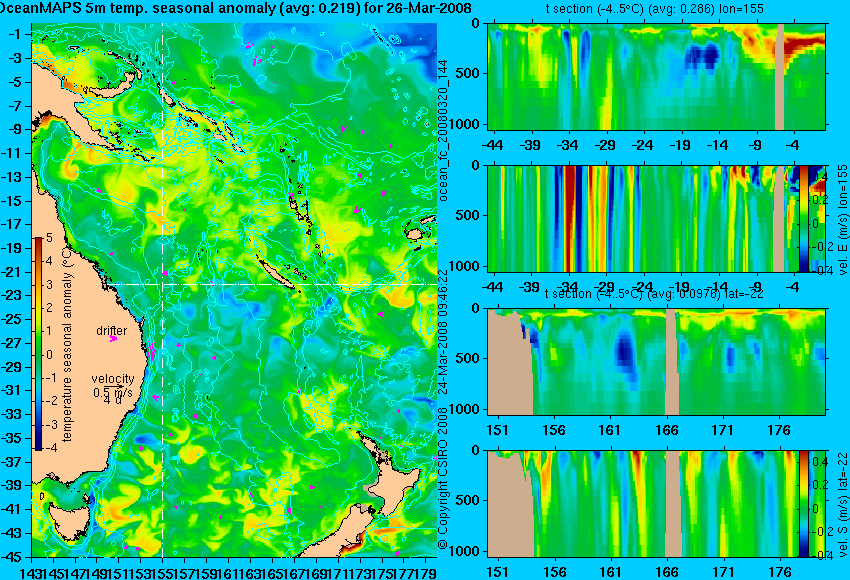Select the magenta drifter marker in the legend

pos(113,339)
